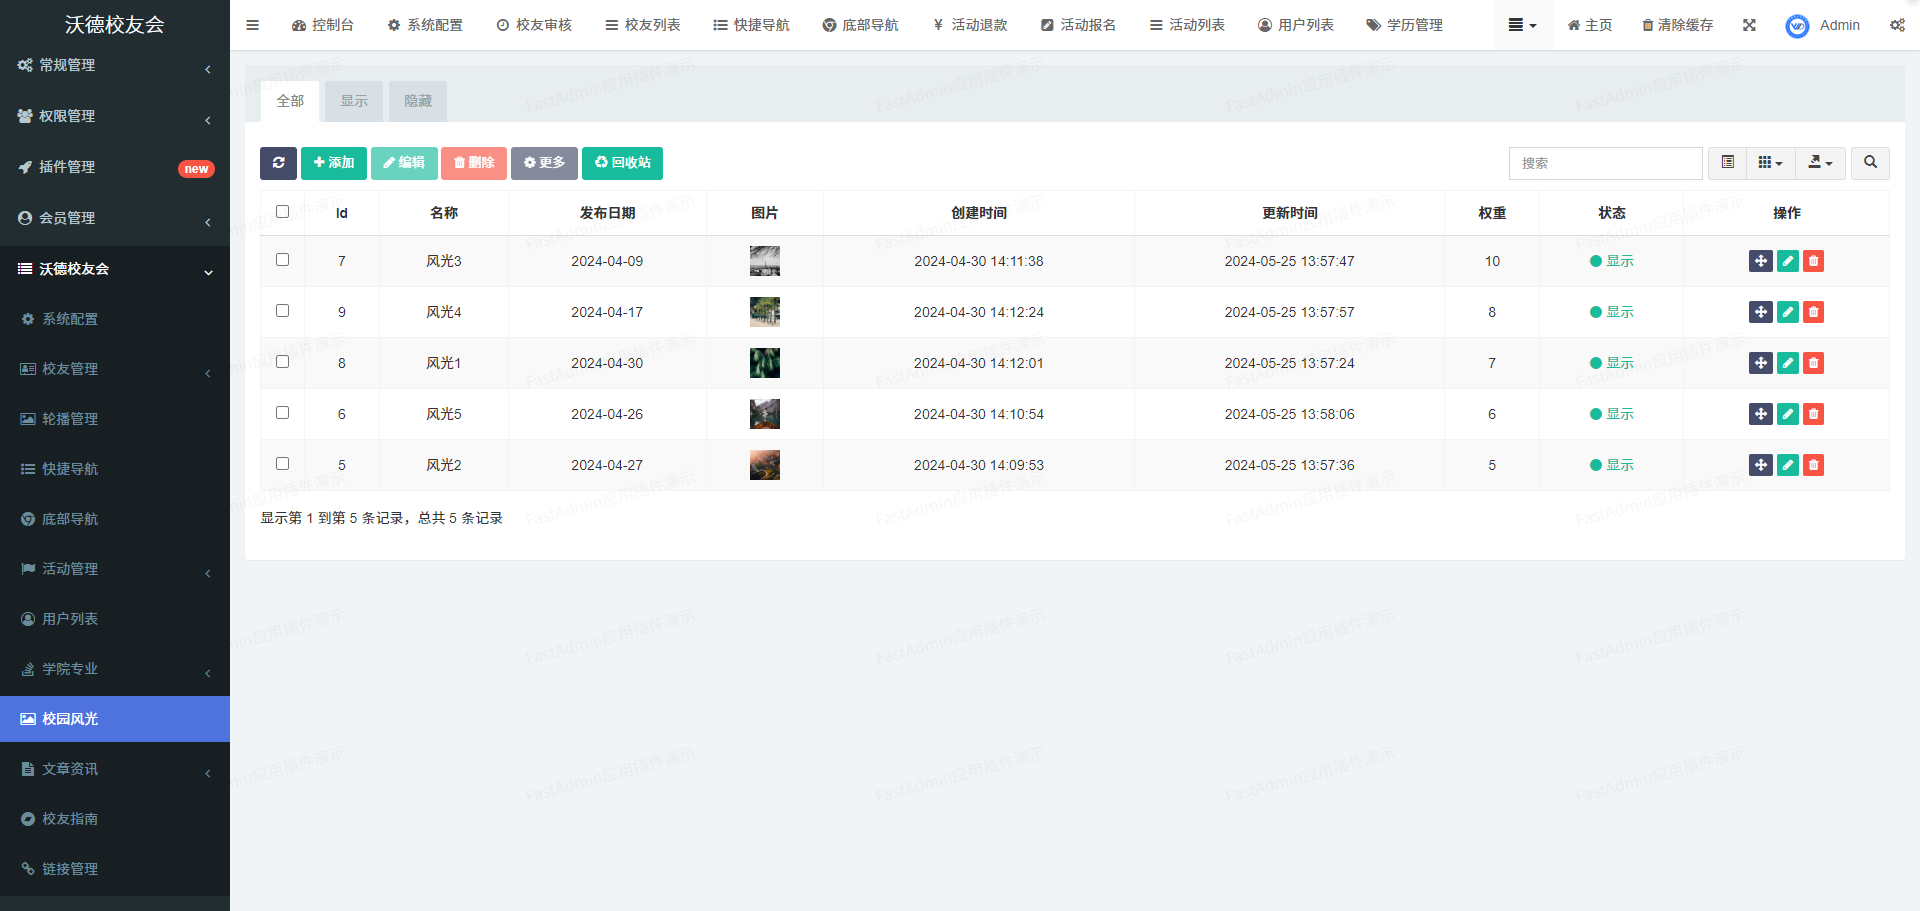
Task: Click the delete trash icon for 风光4
Action: pos(1813,312)
